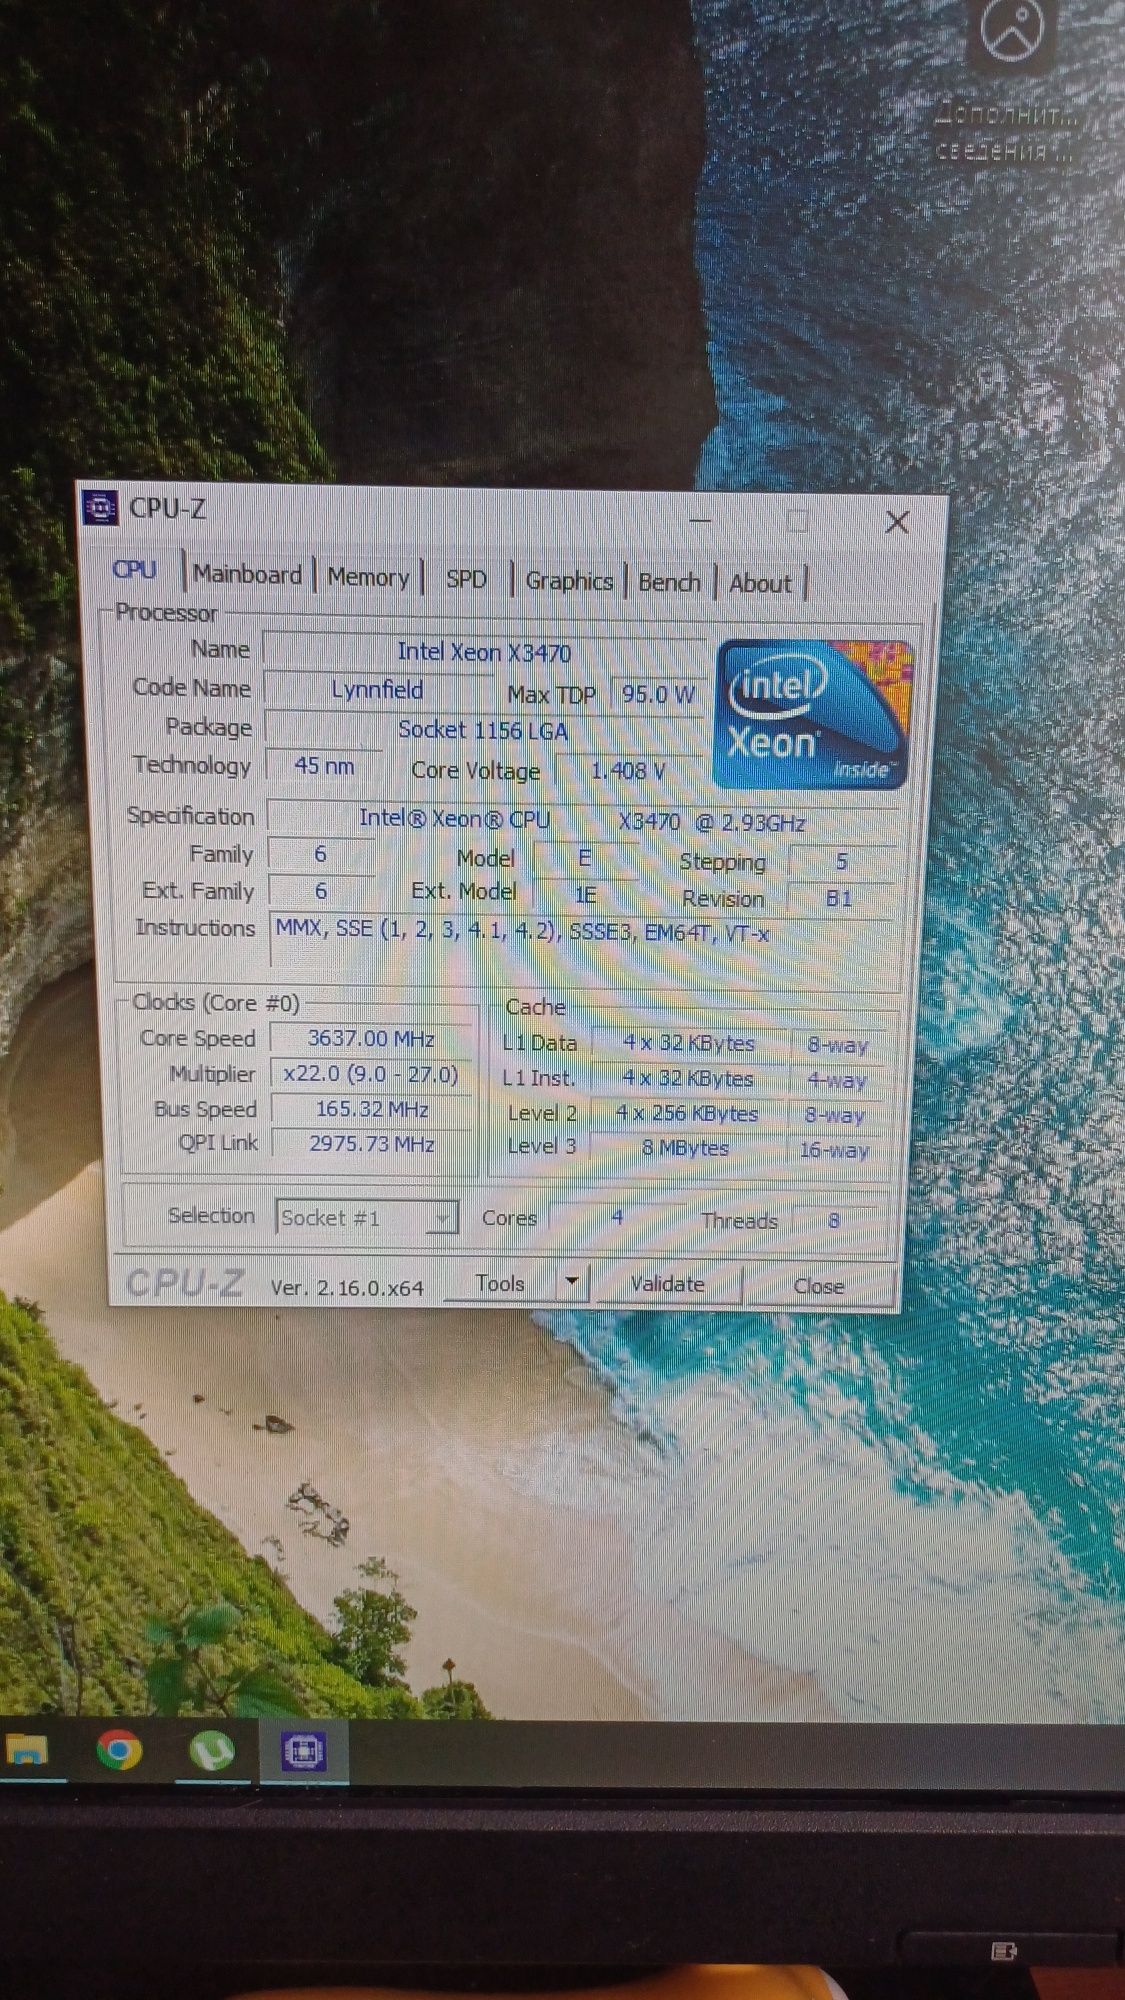The image size is (1125, 2000).
Task: Click the CPU-Z taskbar icon
Action: click(304, 1751)
